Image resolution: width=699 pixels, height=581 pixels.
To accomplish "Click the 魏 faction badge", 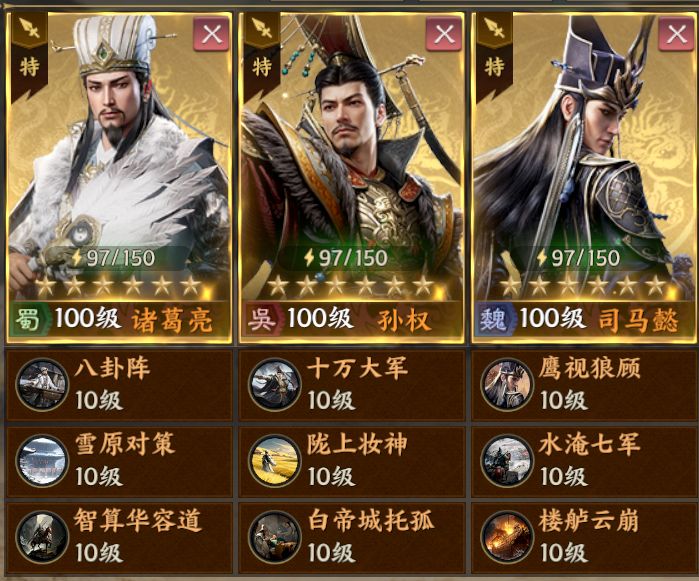I will pyautogui.click(x=493, y=320).
